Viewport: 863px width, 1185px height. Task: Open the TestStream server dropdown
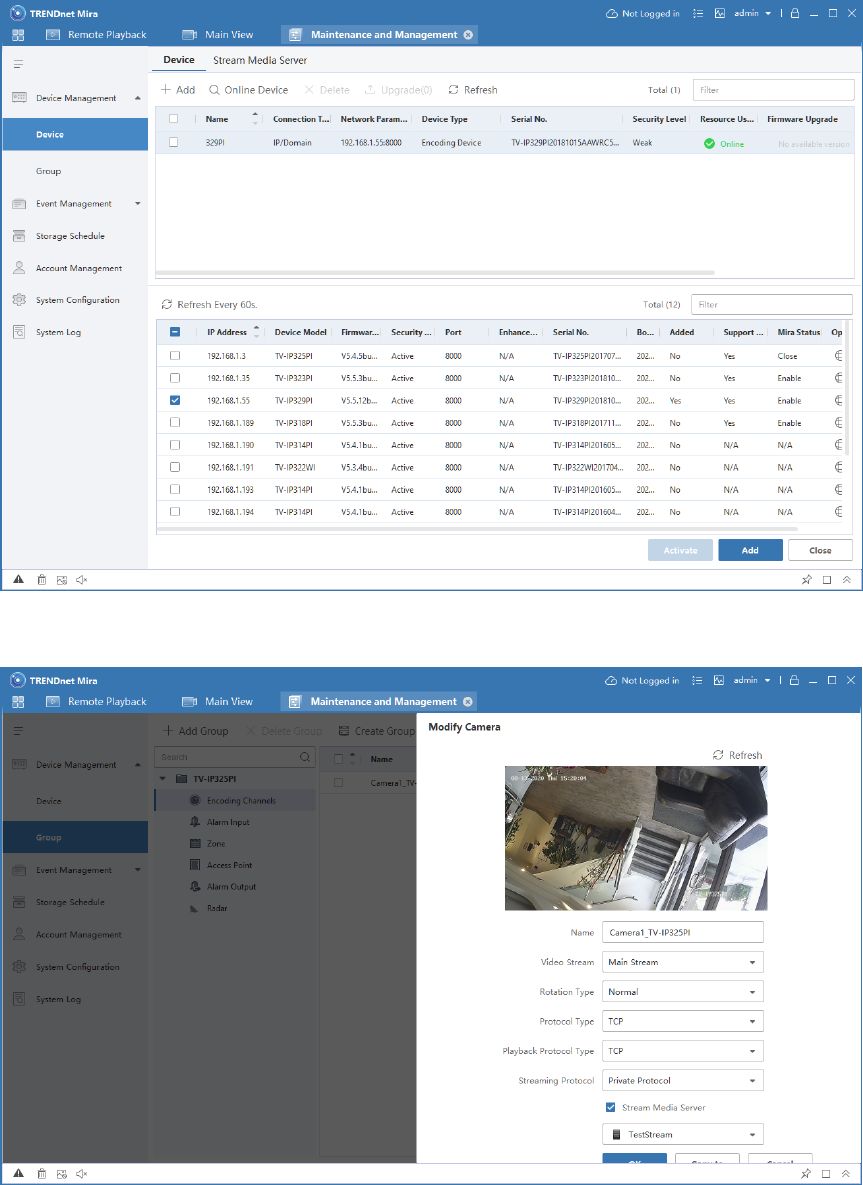click(682, 1134)
